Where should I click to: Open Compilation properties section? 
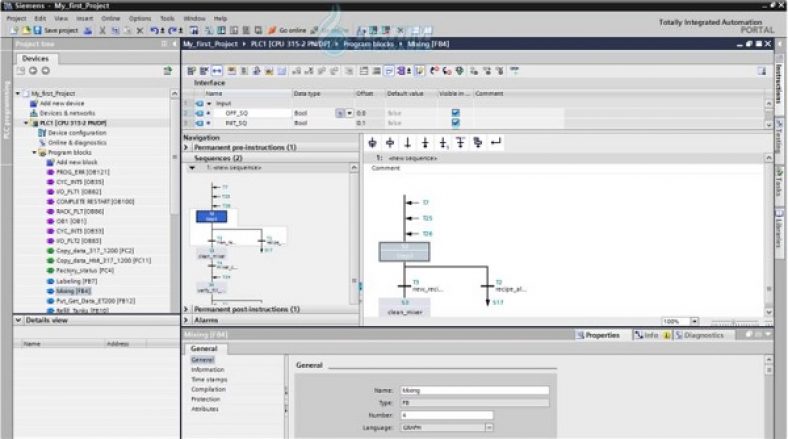(208, 389)
